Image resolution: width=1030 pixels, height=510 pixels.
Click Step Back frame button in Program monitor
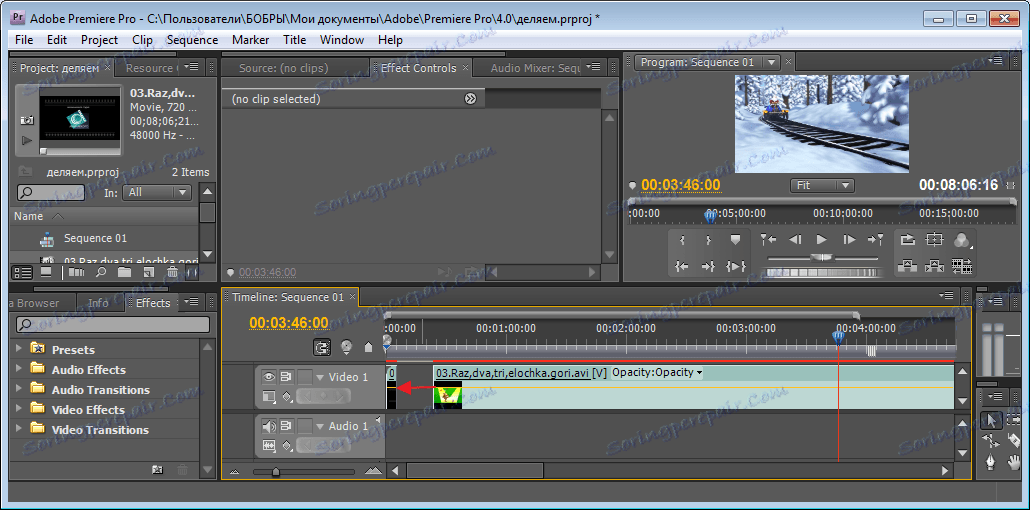(796, 240)
